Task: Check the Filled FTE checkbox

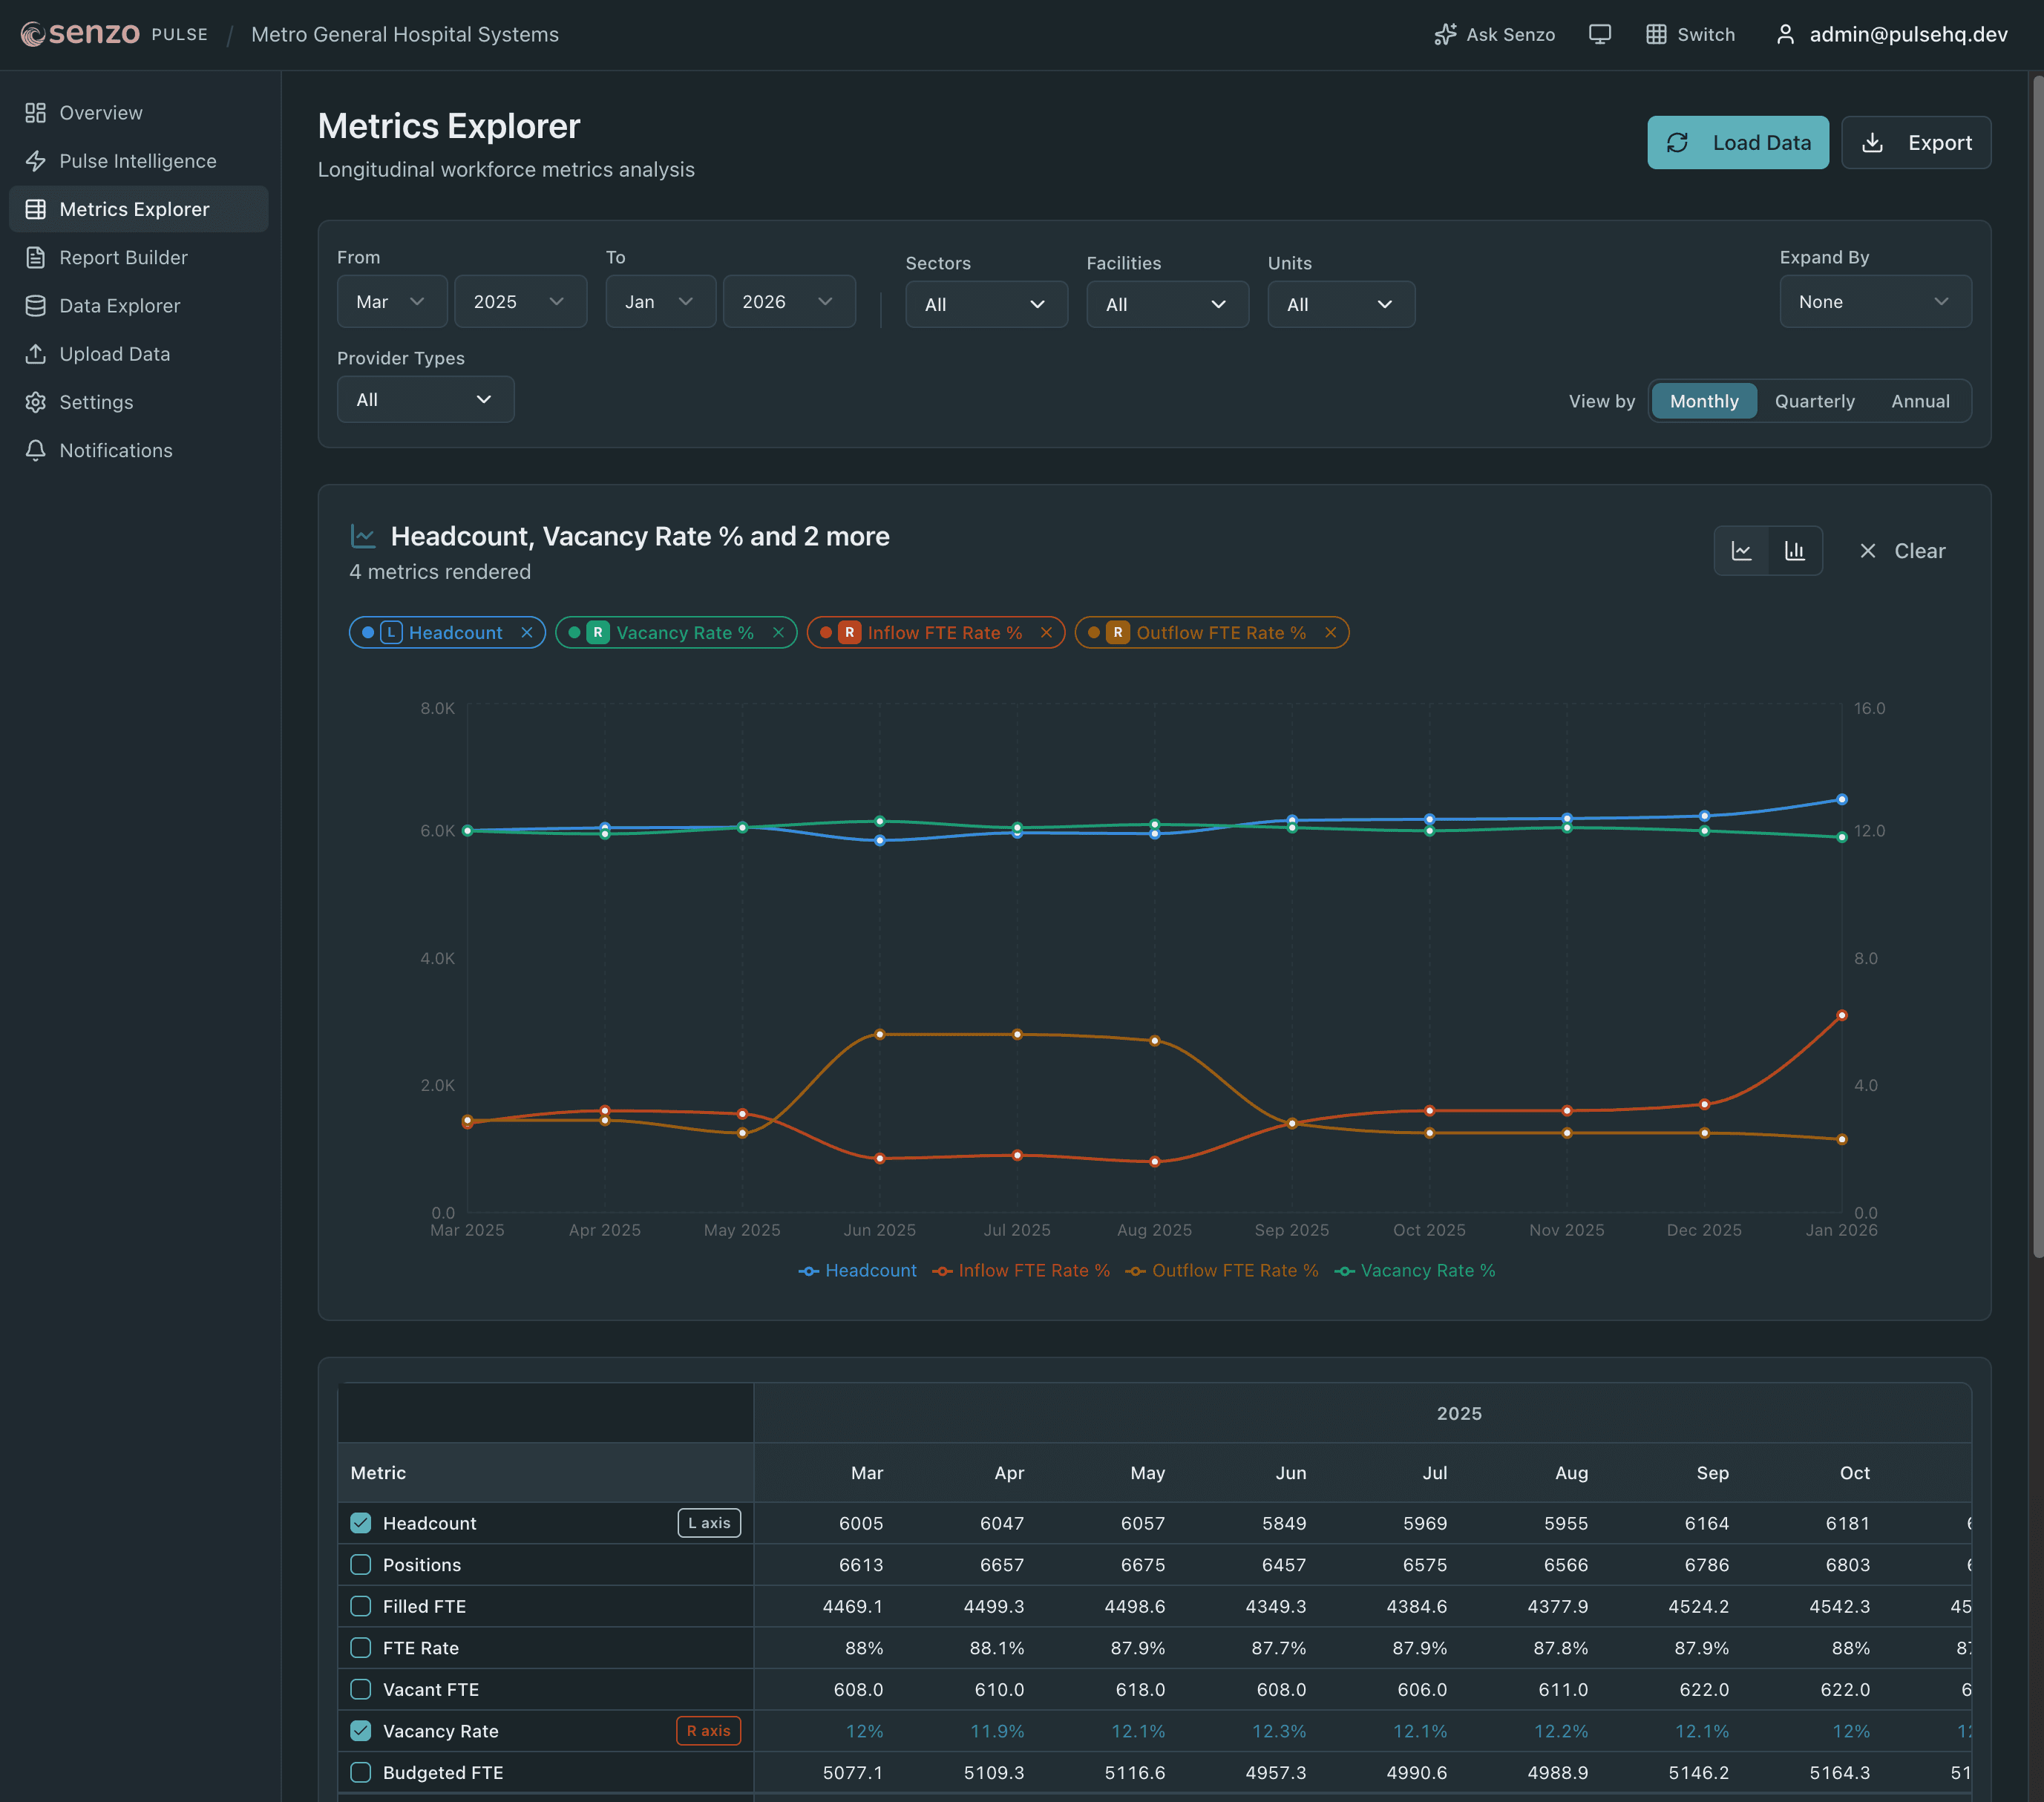Action: tap(360, 1606)
